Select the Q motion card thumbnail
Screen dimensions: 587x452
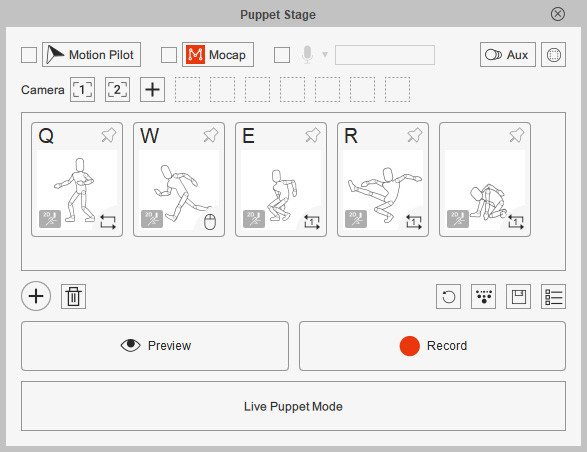coord(77,190)
